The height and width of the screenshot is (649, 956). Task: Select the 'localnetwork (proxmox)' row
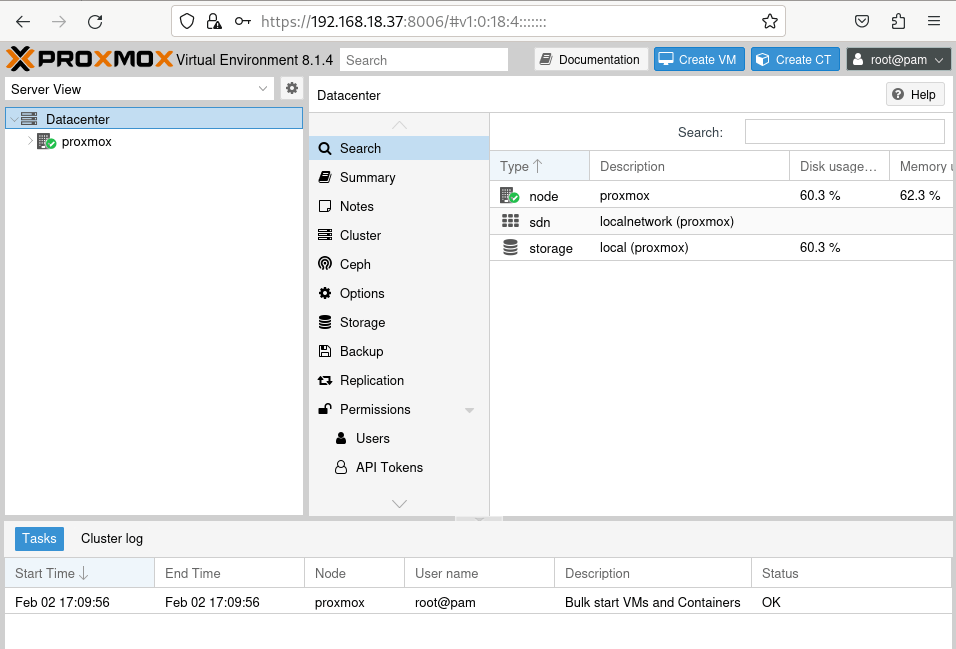(721, 221)
